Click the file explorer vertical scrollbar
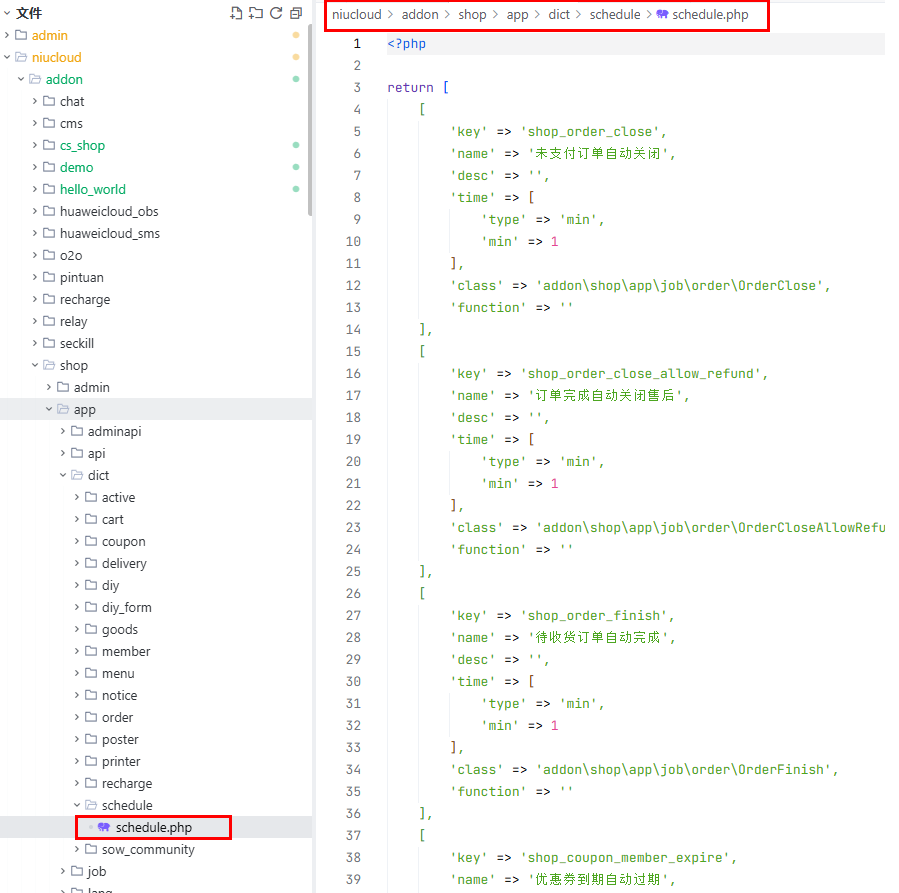The height and width of the screenshot is (893, 899). coord(310,120)
